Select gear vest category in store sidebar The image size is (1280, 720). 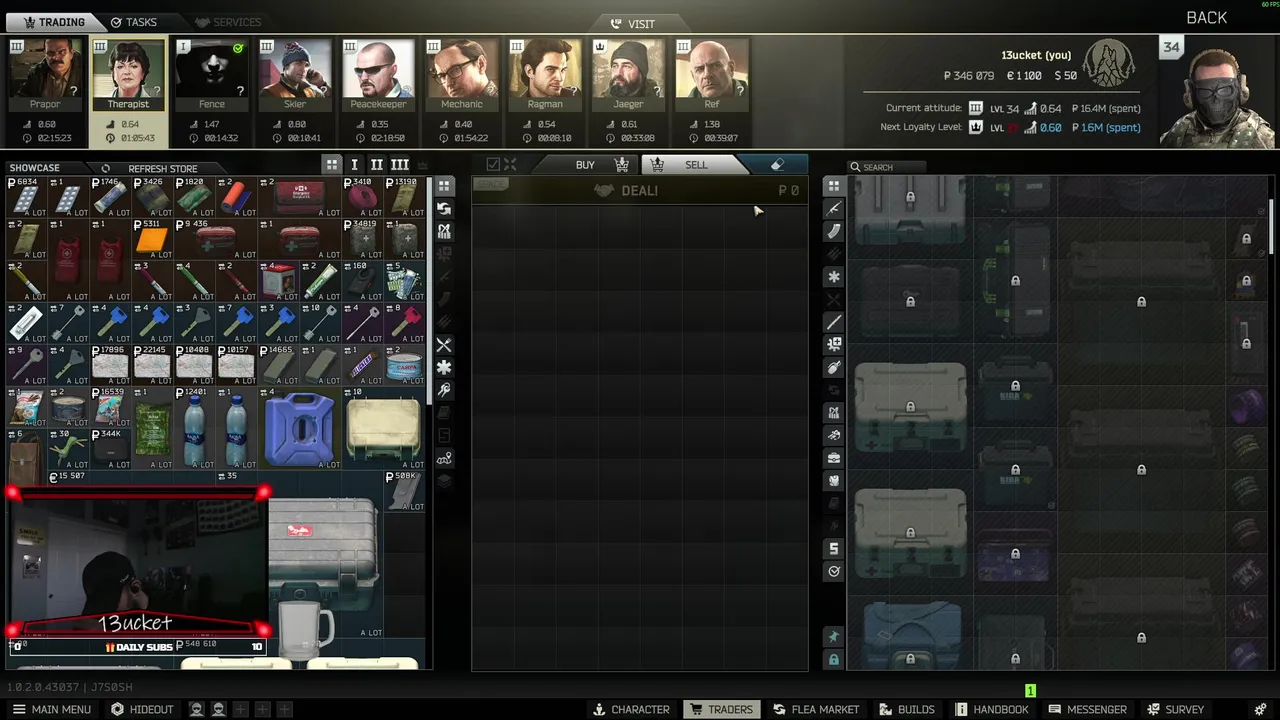tap(444, 232)
